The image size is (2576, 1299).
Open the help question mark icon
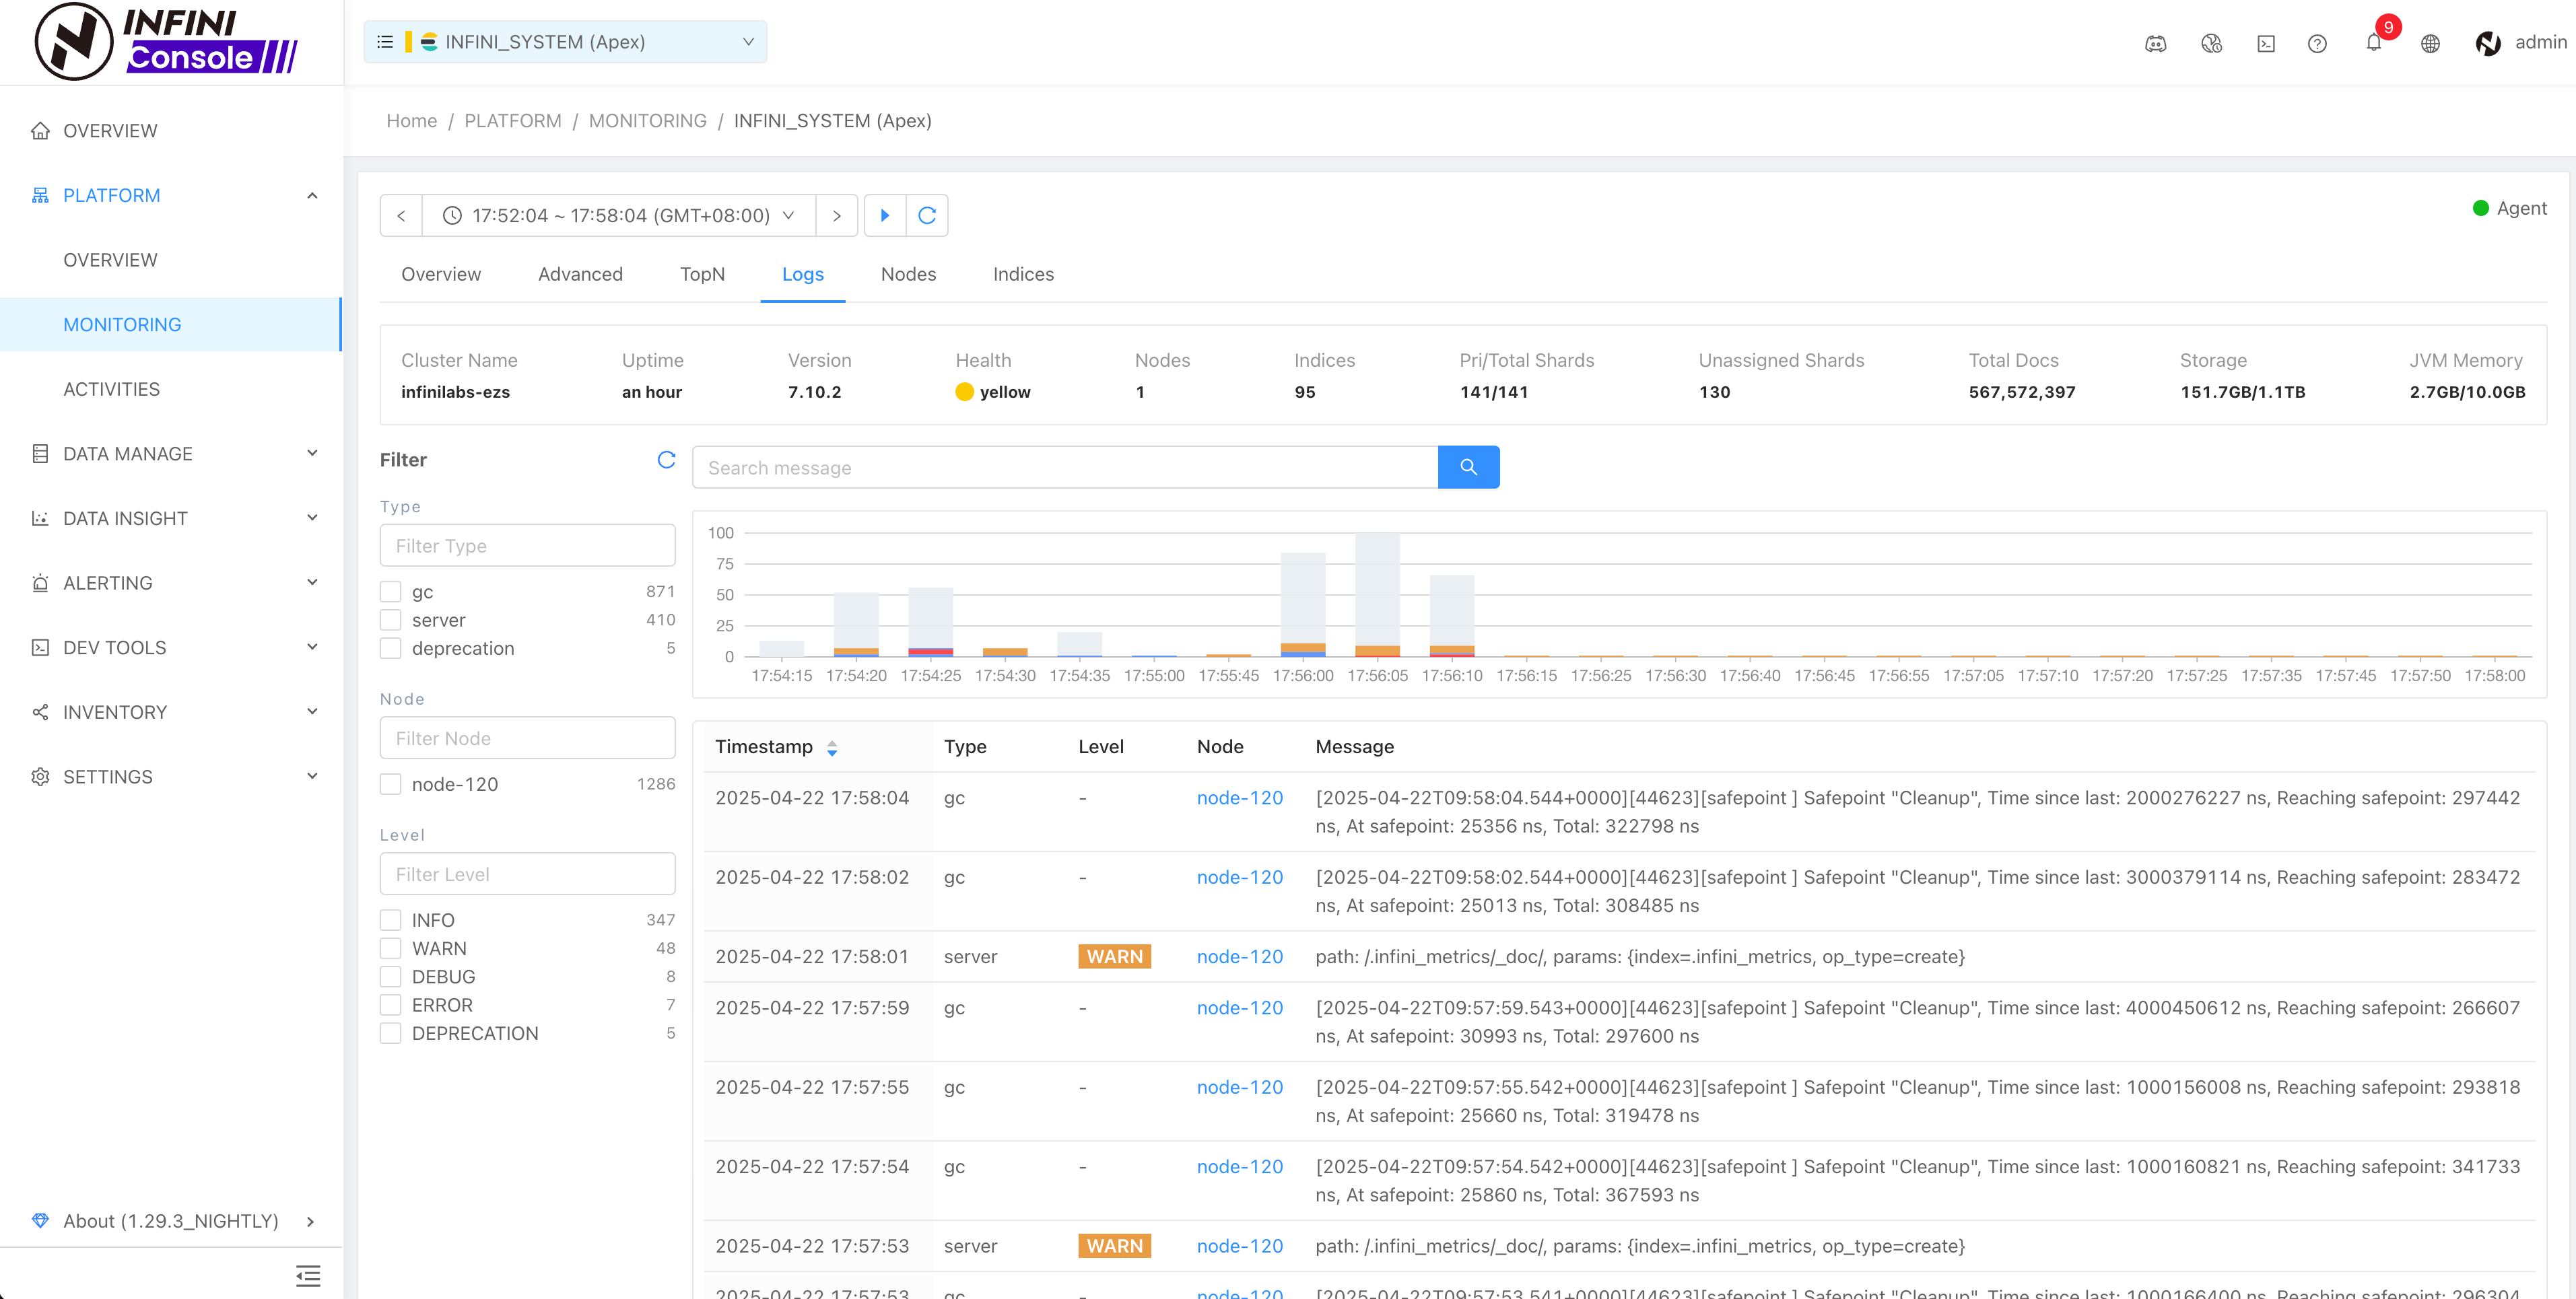click(x=2316, y=43)
